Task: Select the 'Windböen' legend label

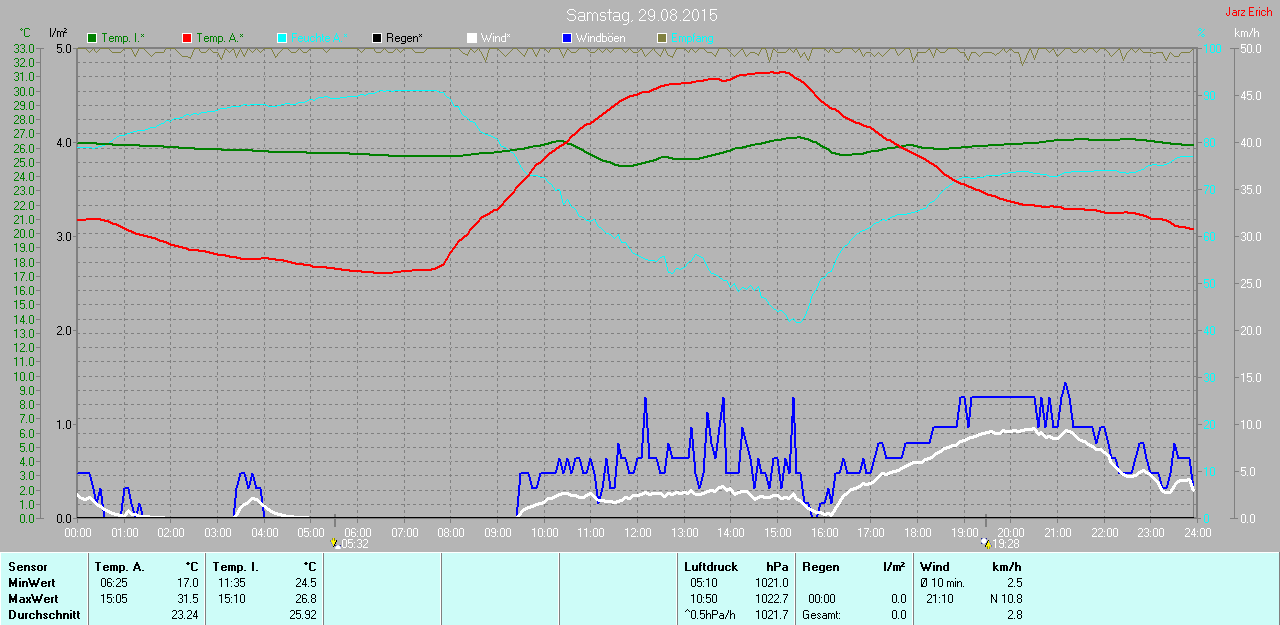Action: [600, 38]
